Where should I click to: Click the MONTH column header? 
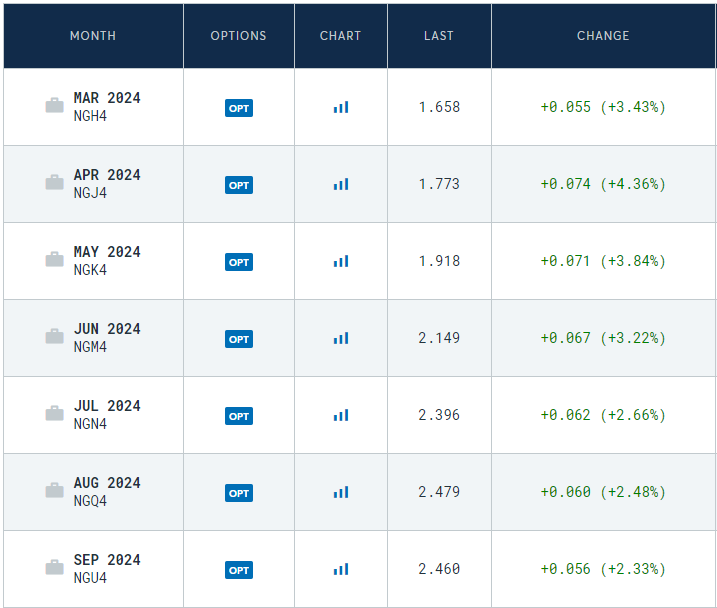pyautogui.click(x=93, y=36)
